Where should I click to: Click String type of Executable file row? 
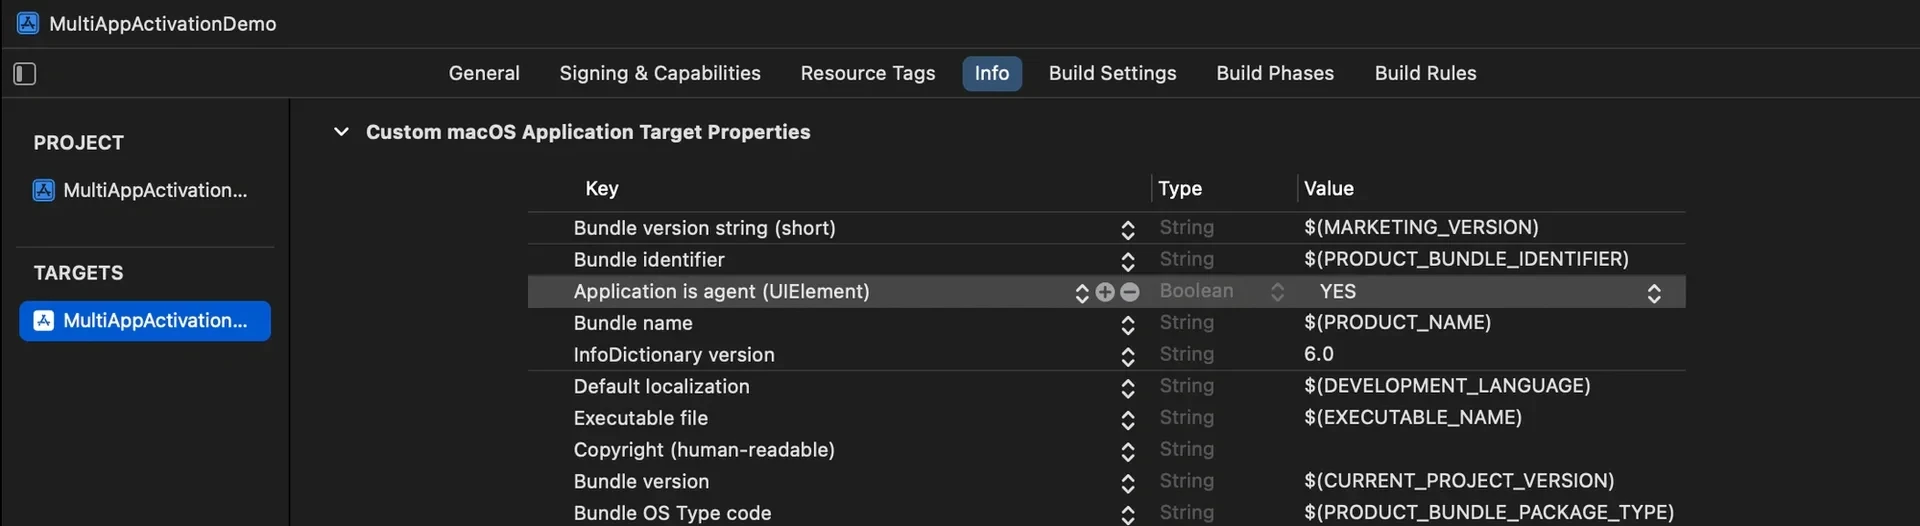(1187, 418)
